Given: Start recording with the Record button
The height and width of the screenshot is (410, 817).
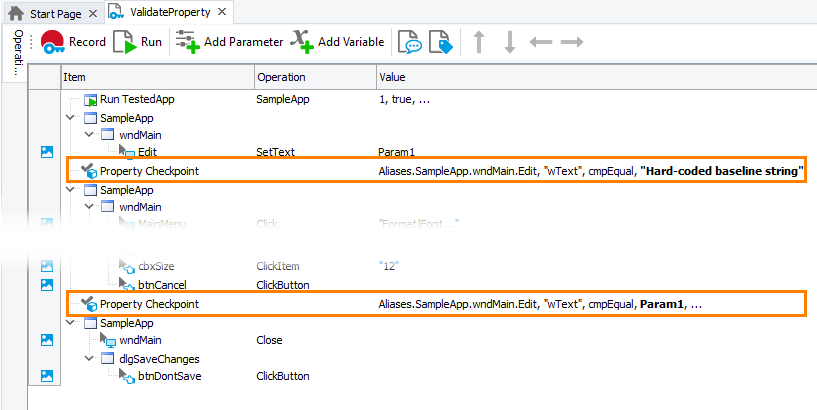Looking at the screenshot, I should click(74, 42).
